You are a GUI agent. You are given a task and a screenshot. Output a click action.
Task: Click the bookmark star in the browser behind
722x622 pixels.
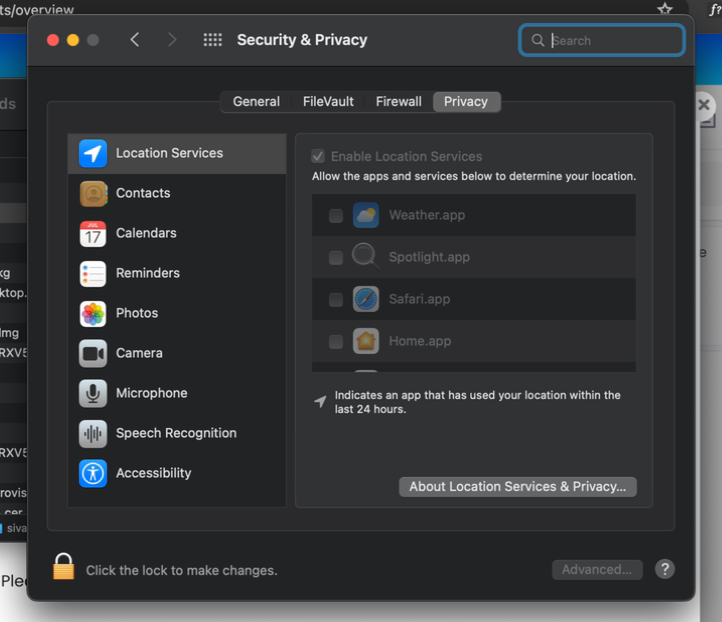click(x=665, y=8)
